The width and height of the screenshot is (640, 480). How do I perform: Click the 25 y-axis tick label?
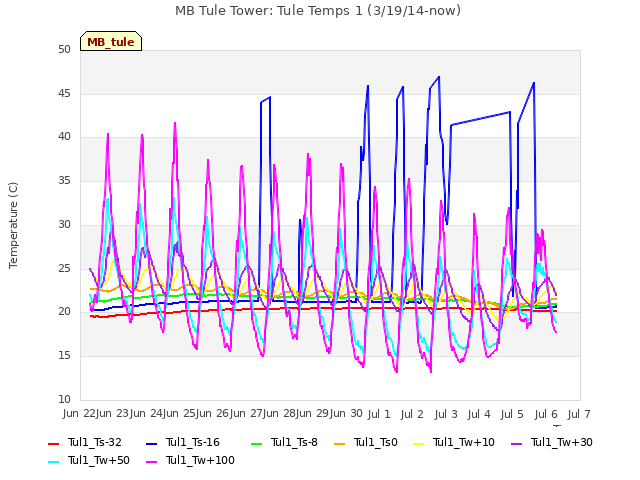(64, 269)
